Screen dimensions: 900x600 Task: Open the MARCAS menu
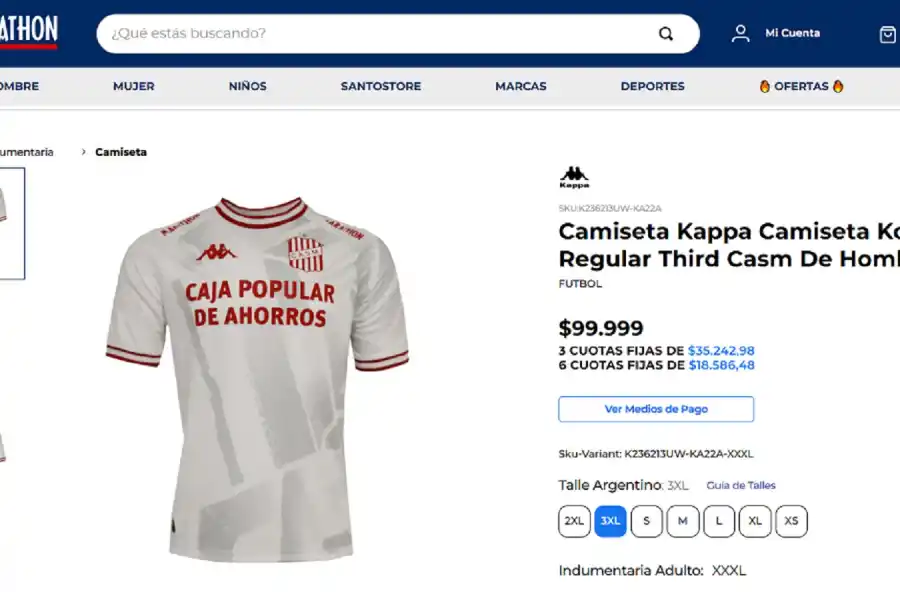(520, 86)
